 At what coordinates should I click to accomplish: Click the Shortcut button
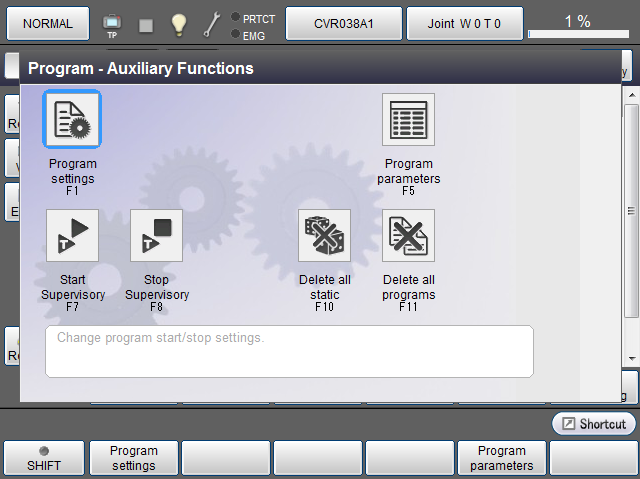(x=594, y=424)
